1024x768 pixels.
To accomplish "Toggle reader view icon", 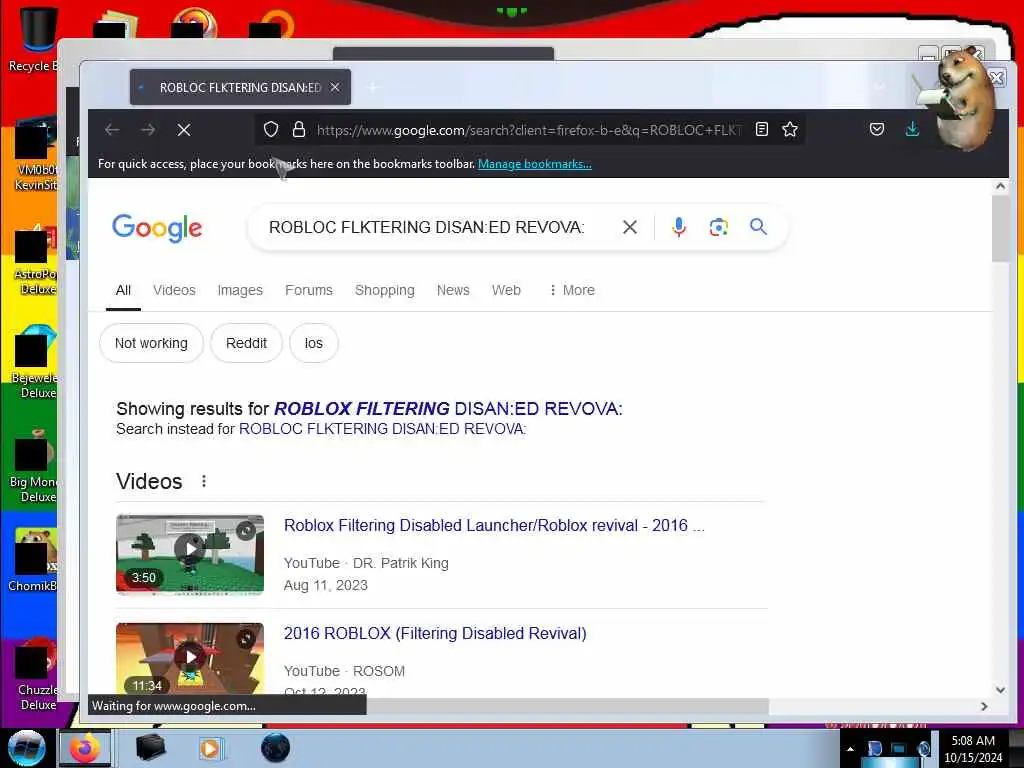I will pyautogui.click(x=761, y=129).
